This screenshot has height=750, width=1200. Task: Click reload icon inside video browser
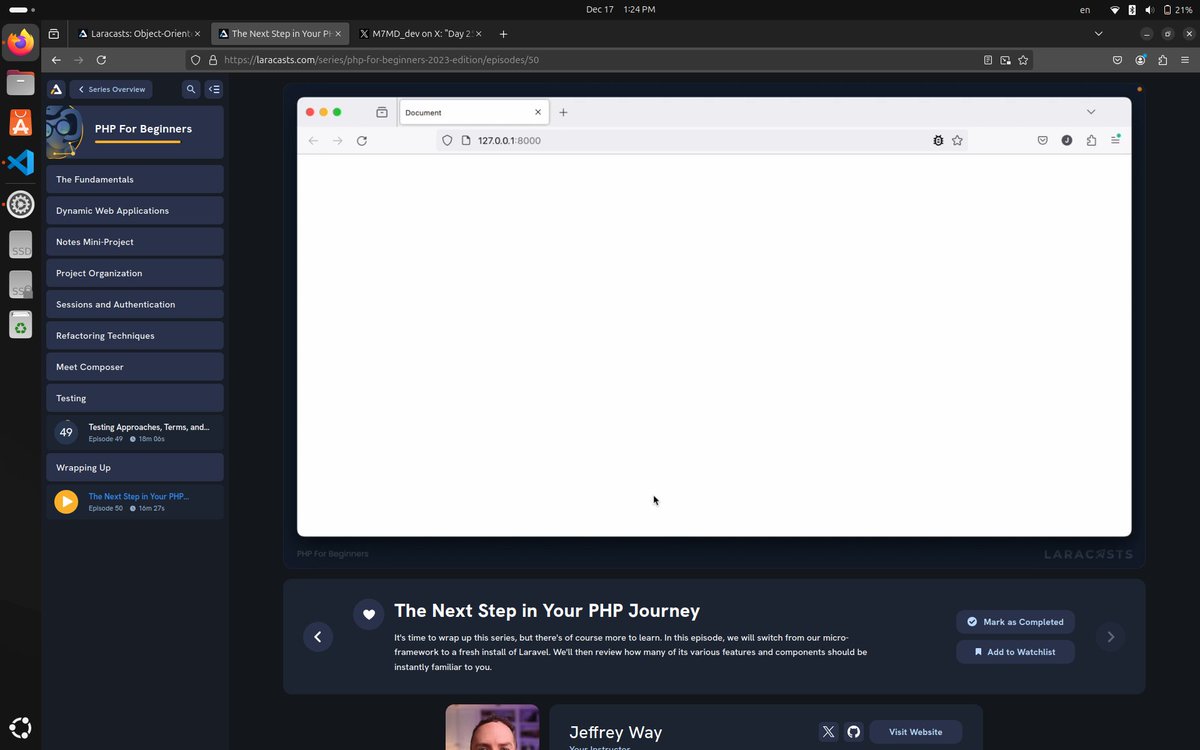(362, 141)
